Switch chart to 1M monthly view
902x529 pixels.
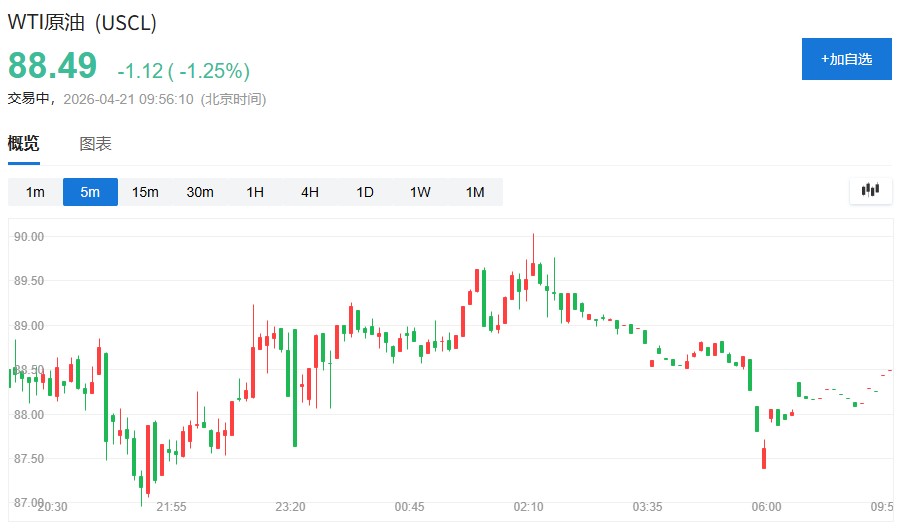475,192
